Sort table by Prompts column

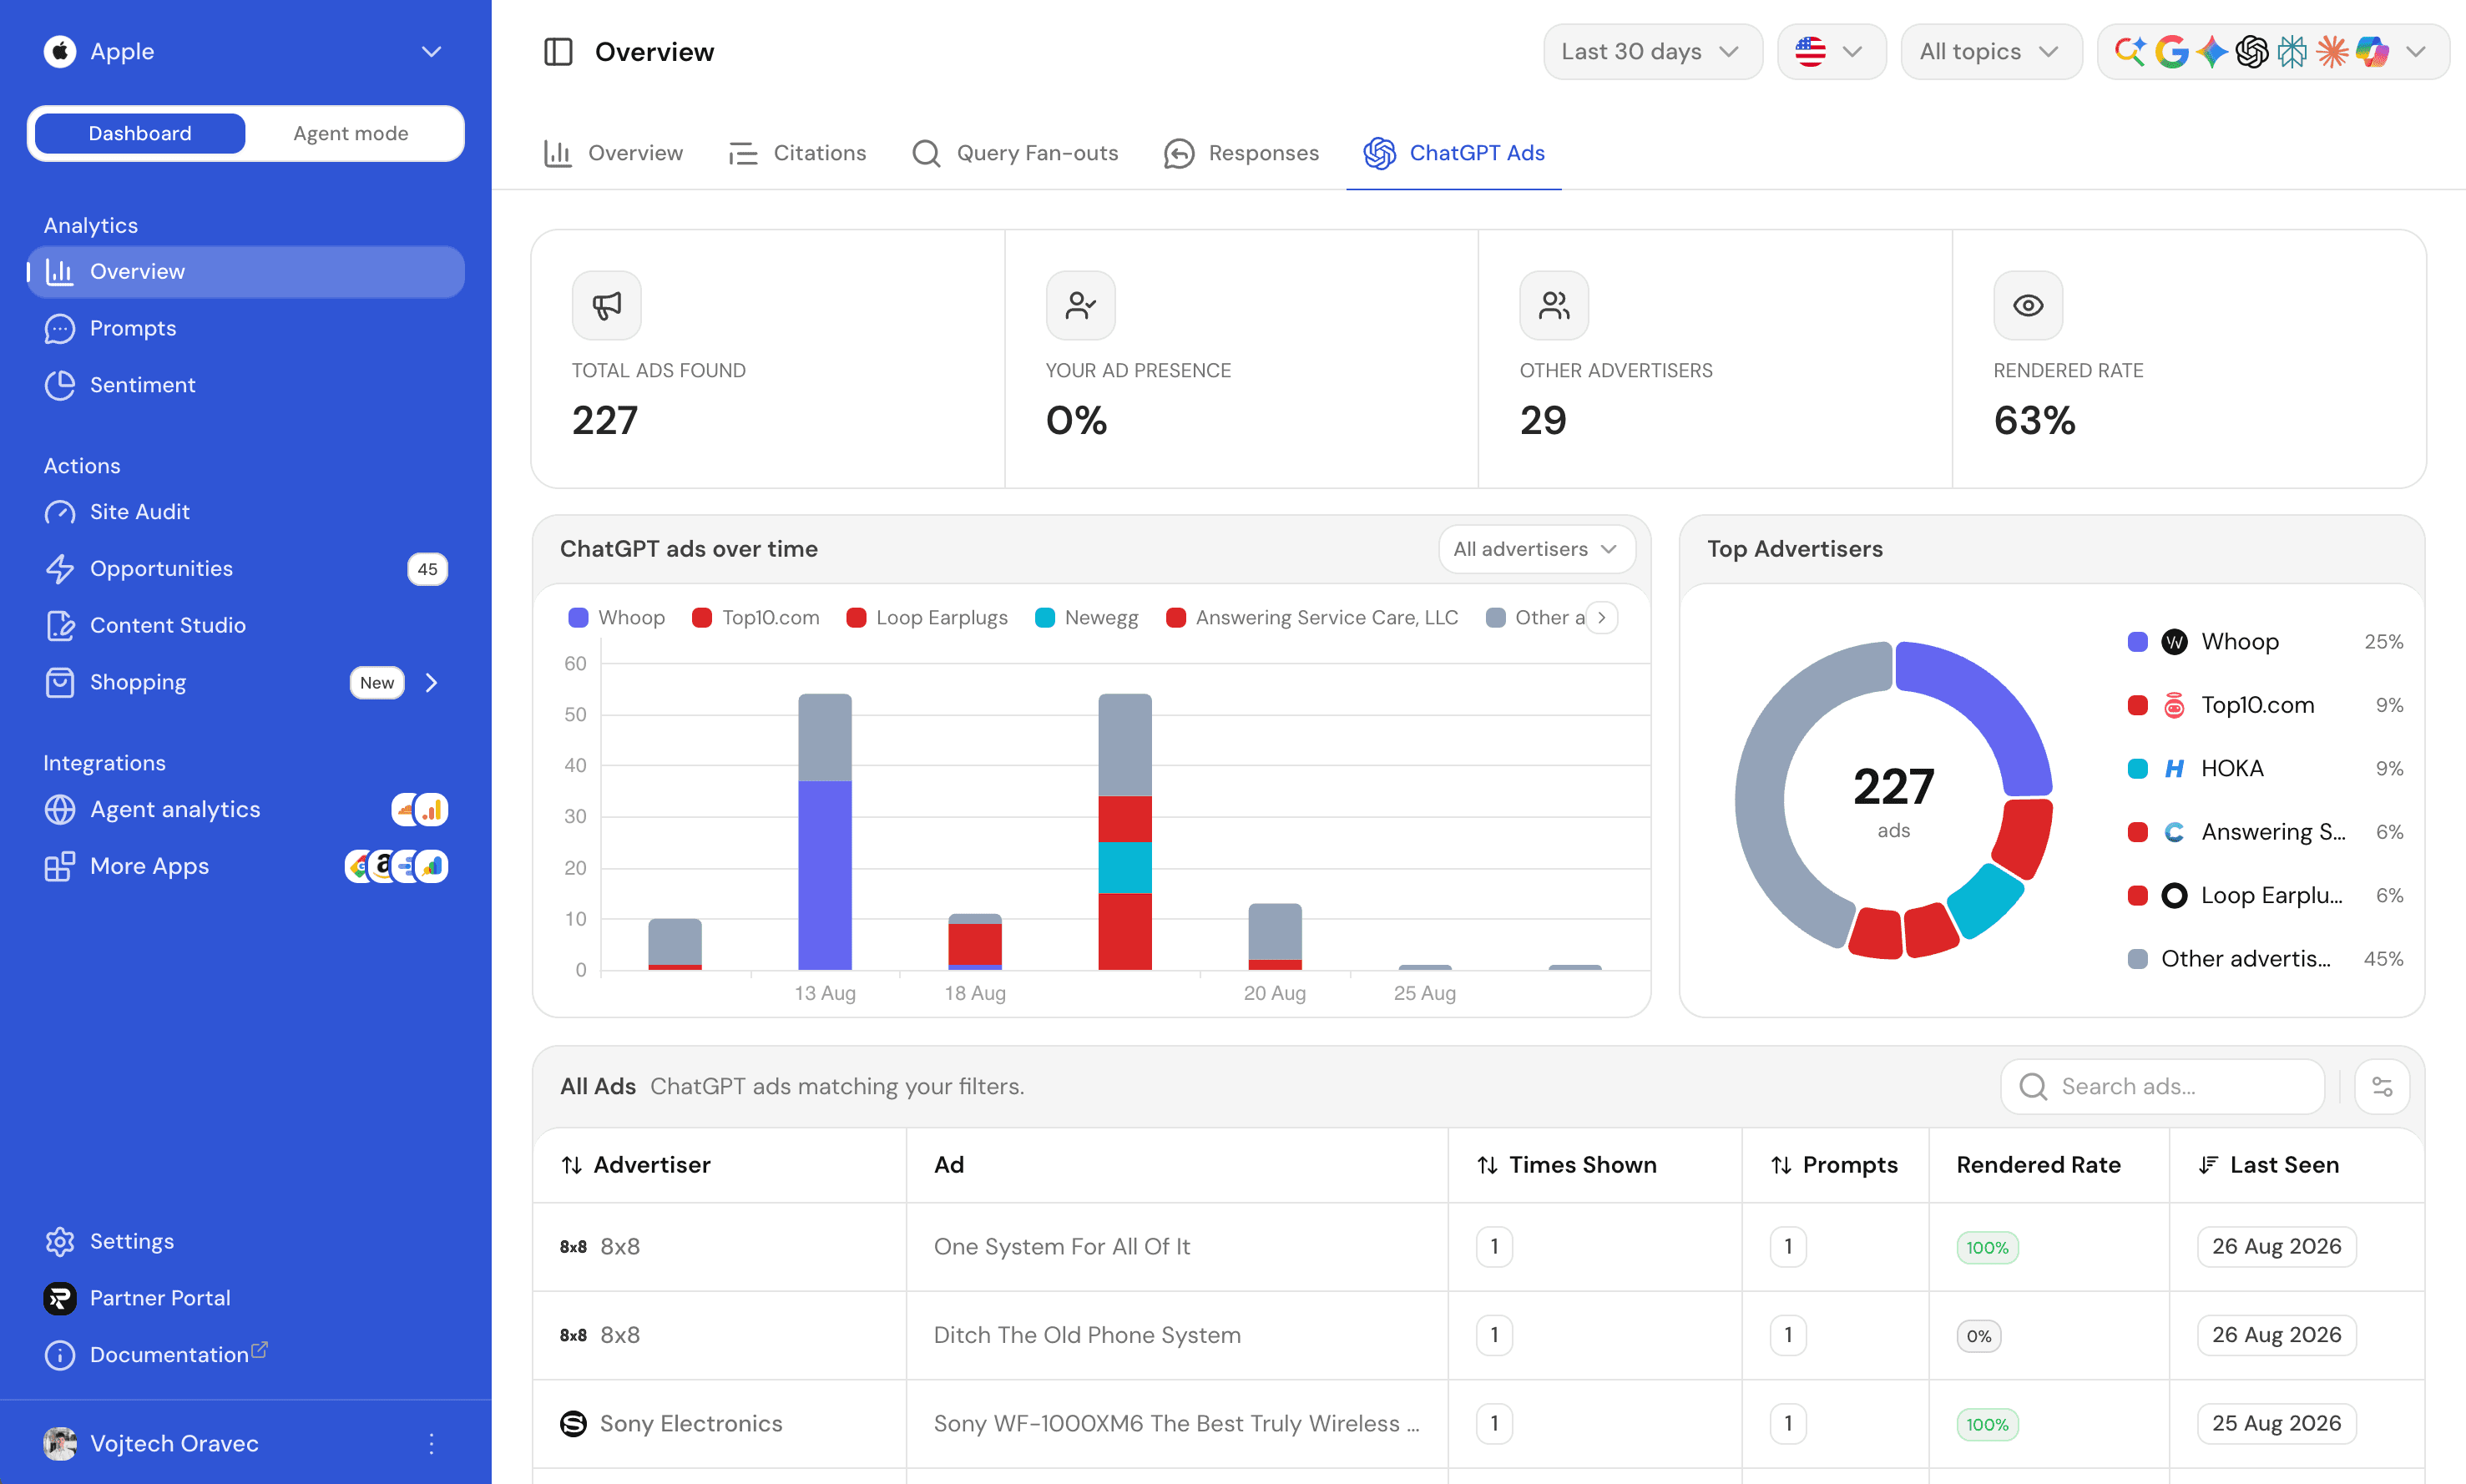tap(1834, 1165)
